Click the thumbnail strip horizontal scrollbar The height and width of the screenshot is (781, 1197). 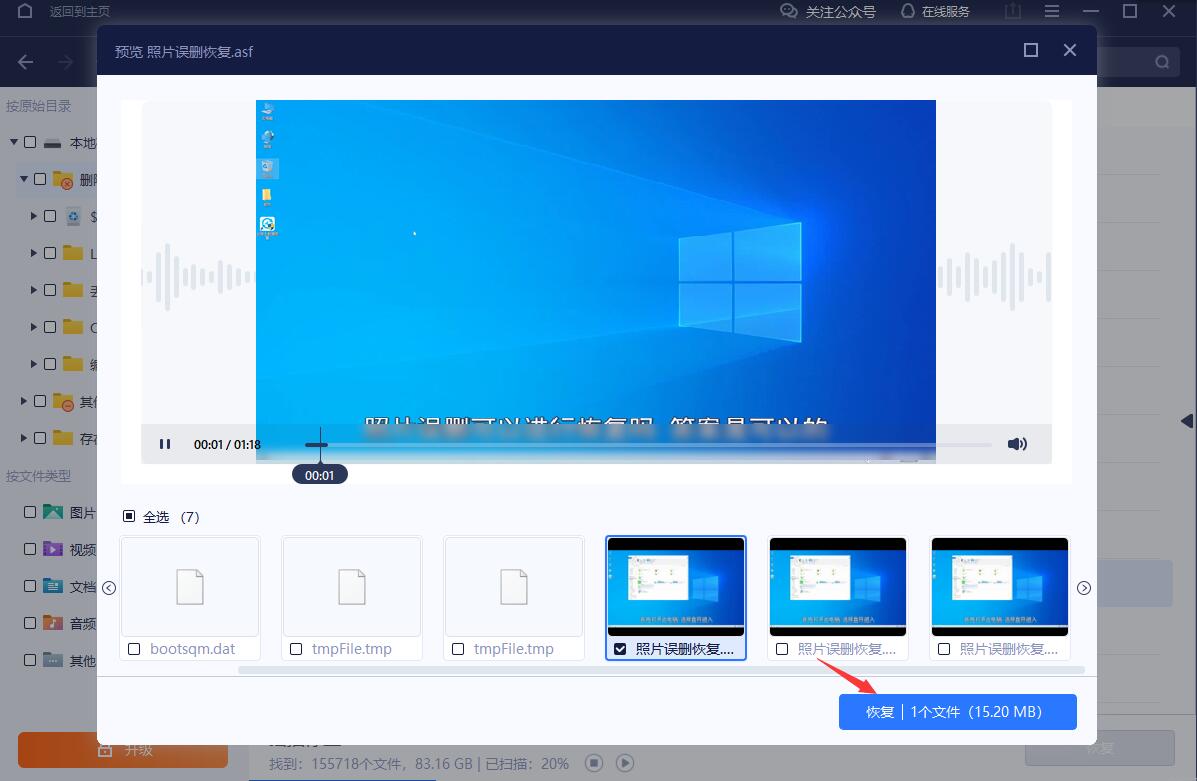click(x=661, y=670)
